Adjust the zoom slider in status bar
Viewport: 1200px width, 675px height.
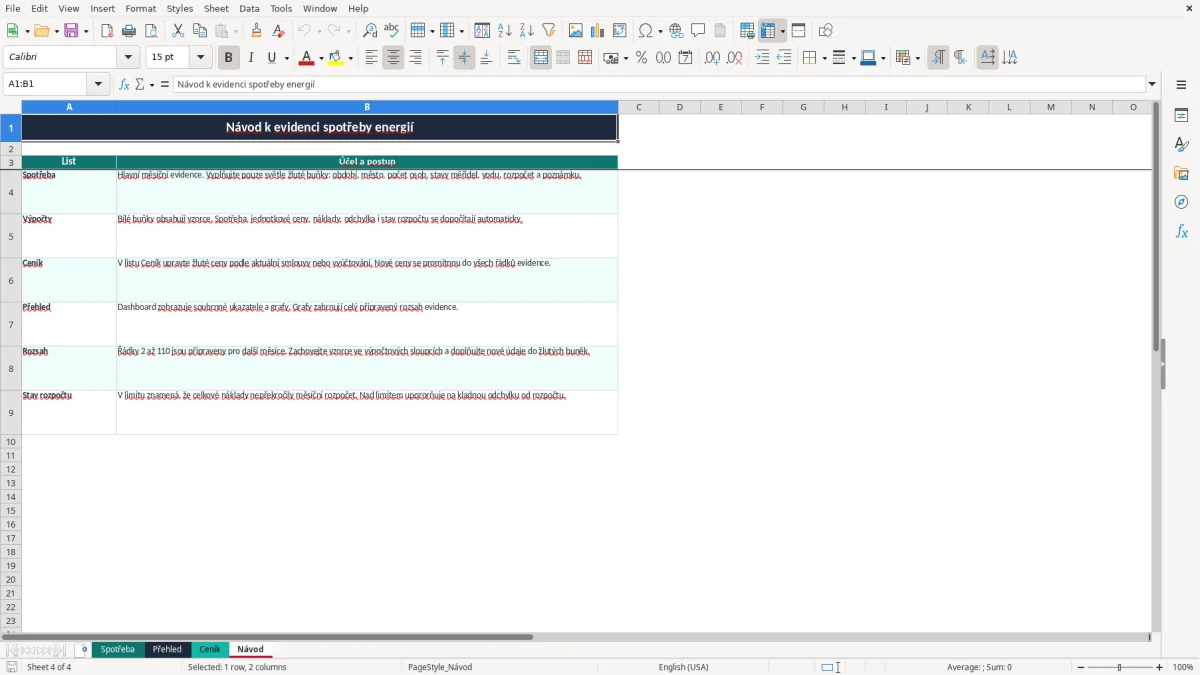pos(1119,667)
